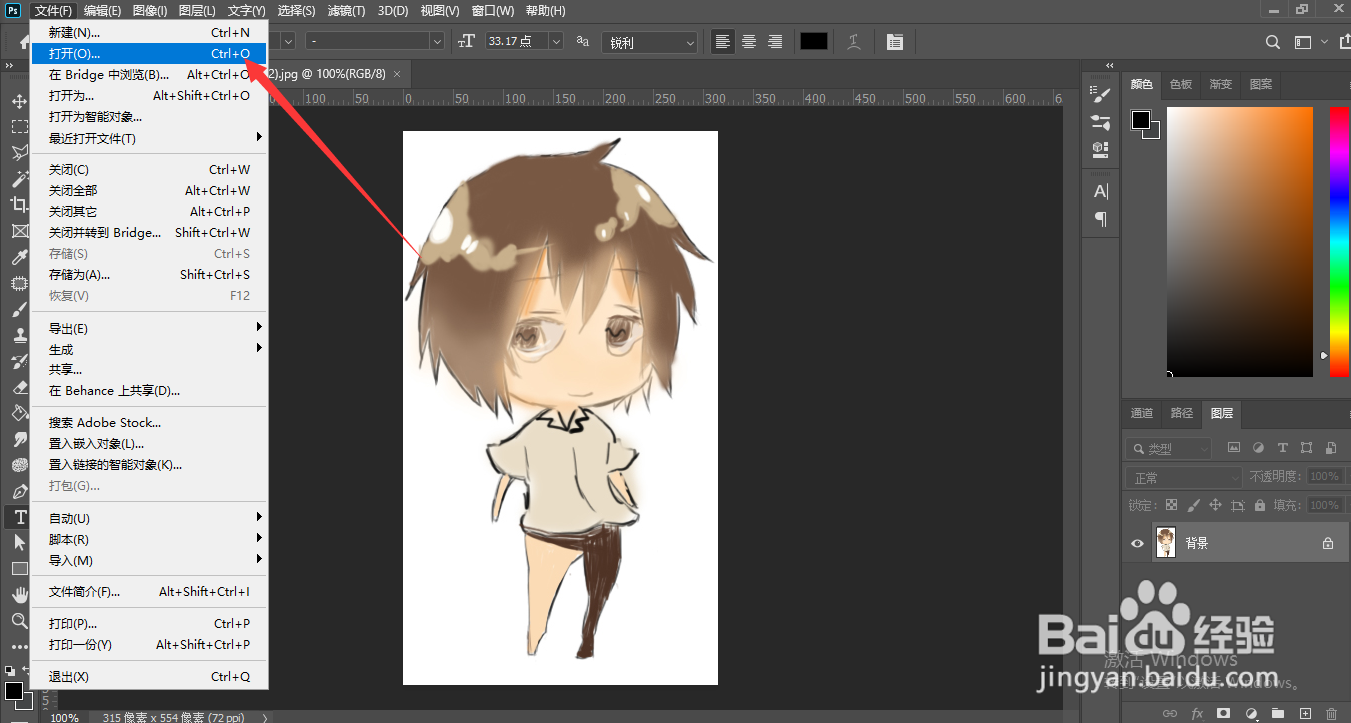Toggle lock all
The height and width of the screenshot is (723, 1351).
[1259, 505]
